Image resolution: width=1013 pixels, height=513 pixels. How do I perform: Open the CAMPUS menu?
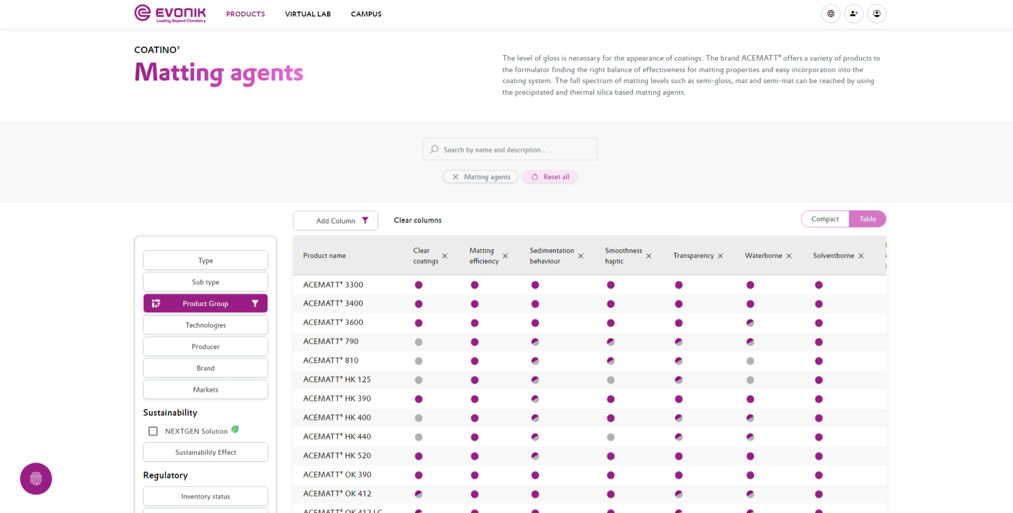click(x=366, y=14)
